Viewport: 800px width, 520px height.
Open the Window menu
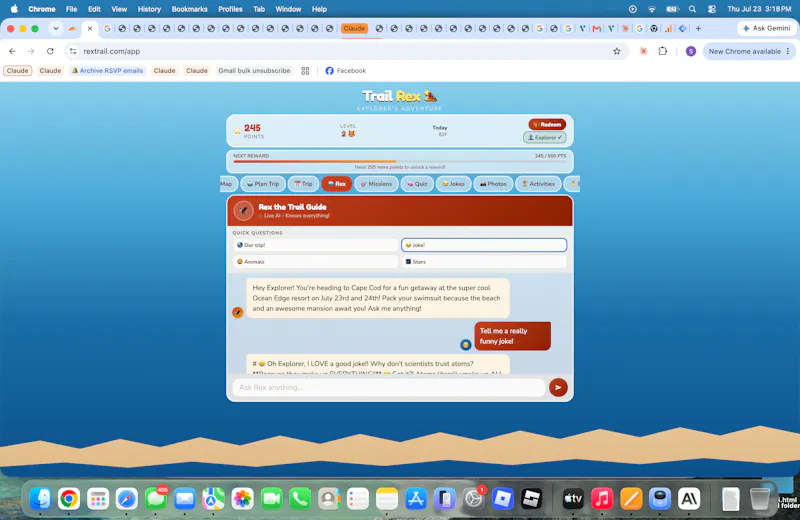(288, 9)
